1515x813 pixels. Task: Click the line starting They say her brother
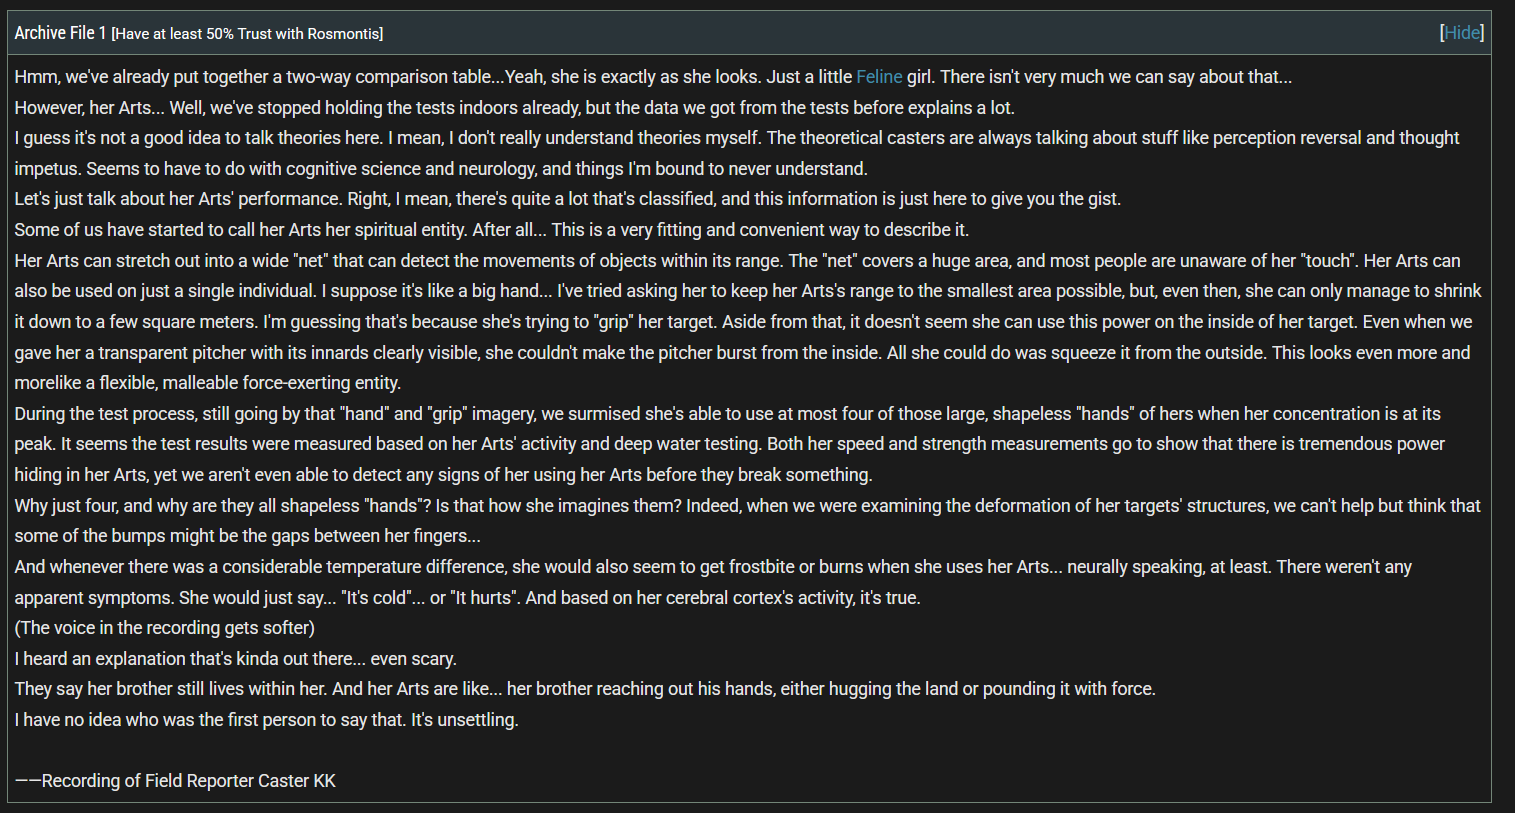click(585, 689)
